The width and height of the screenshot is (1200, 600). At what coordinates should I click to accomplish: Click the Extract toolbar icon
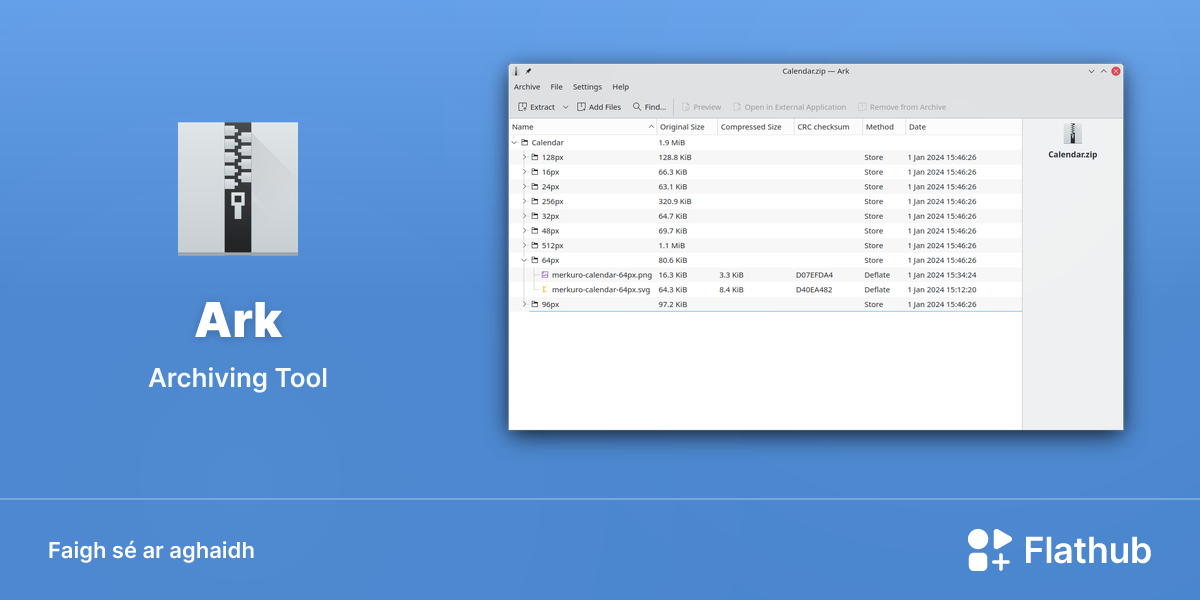pyautogui.click(x=522, y=107)
